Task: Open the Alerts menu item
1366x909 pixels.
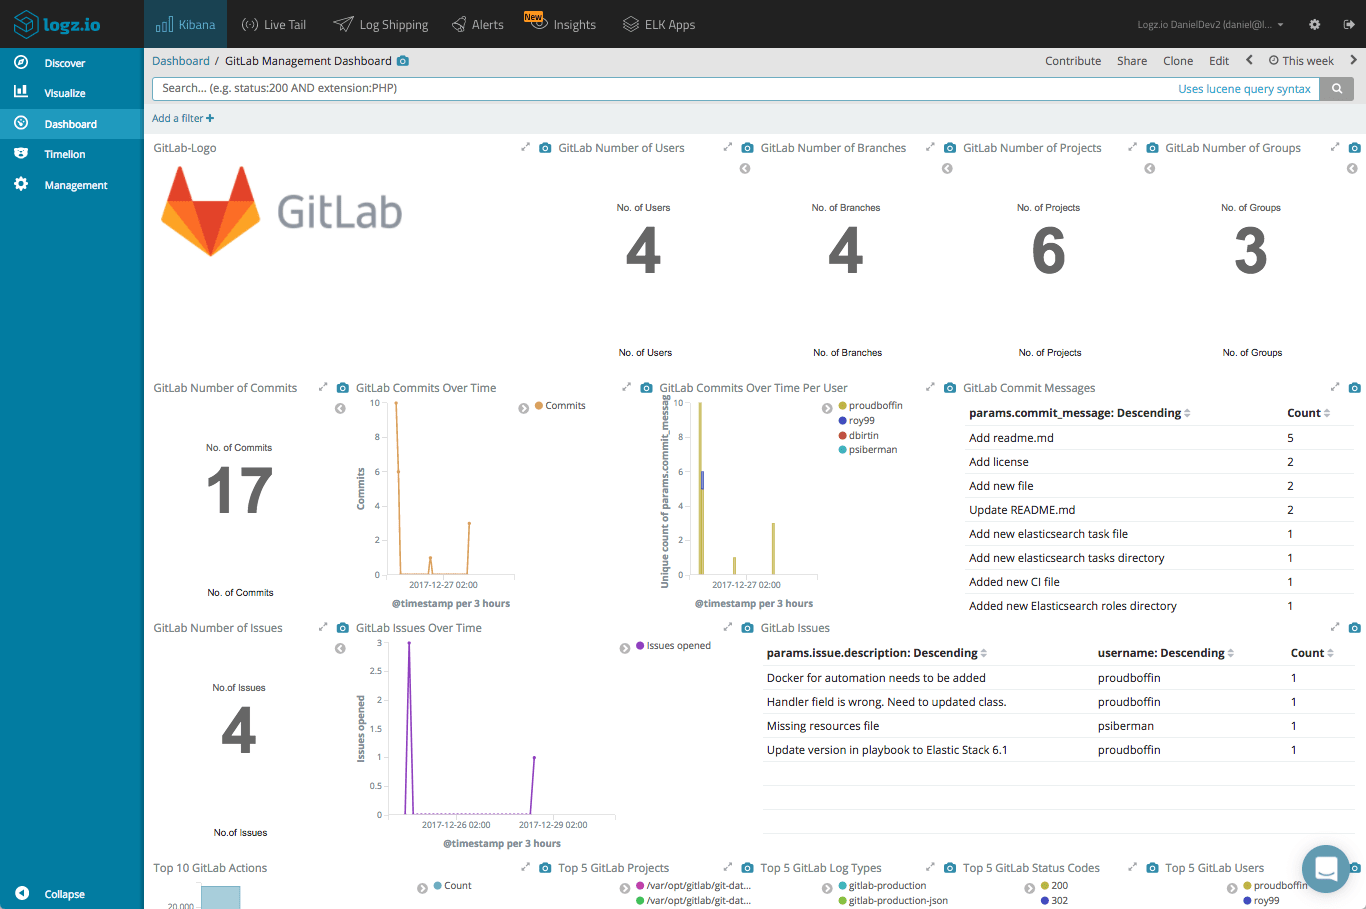Action: point(477,23)
